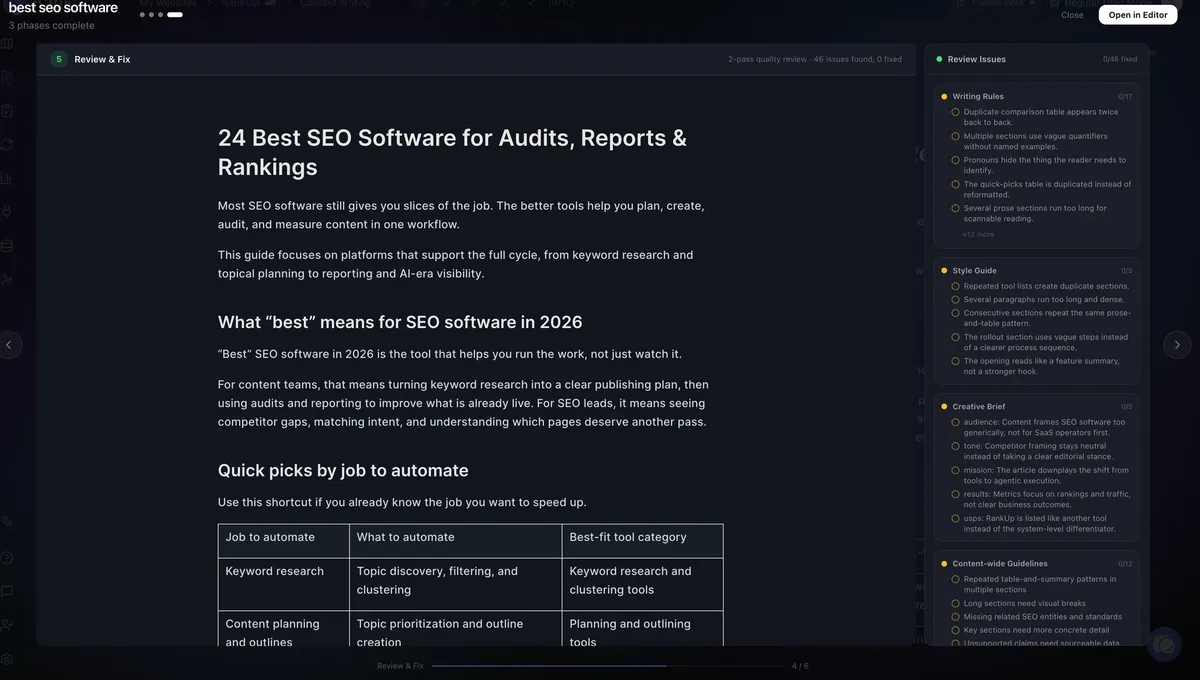
Task: Click 'Topic discovery, filtering, and clustering' cell
Action: click(x=455, y=584)
